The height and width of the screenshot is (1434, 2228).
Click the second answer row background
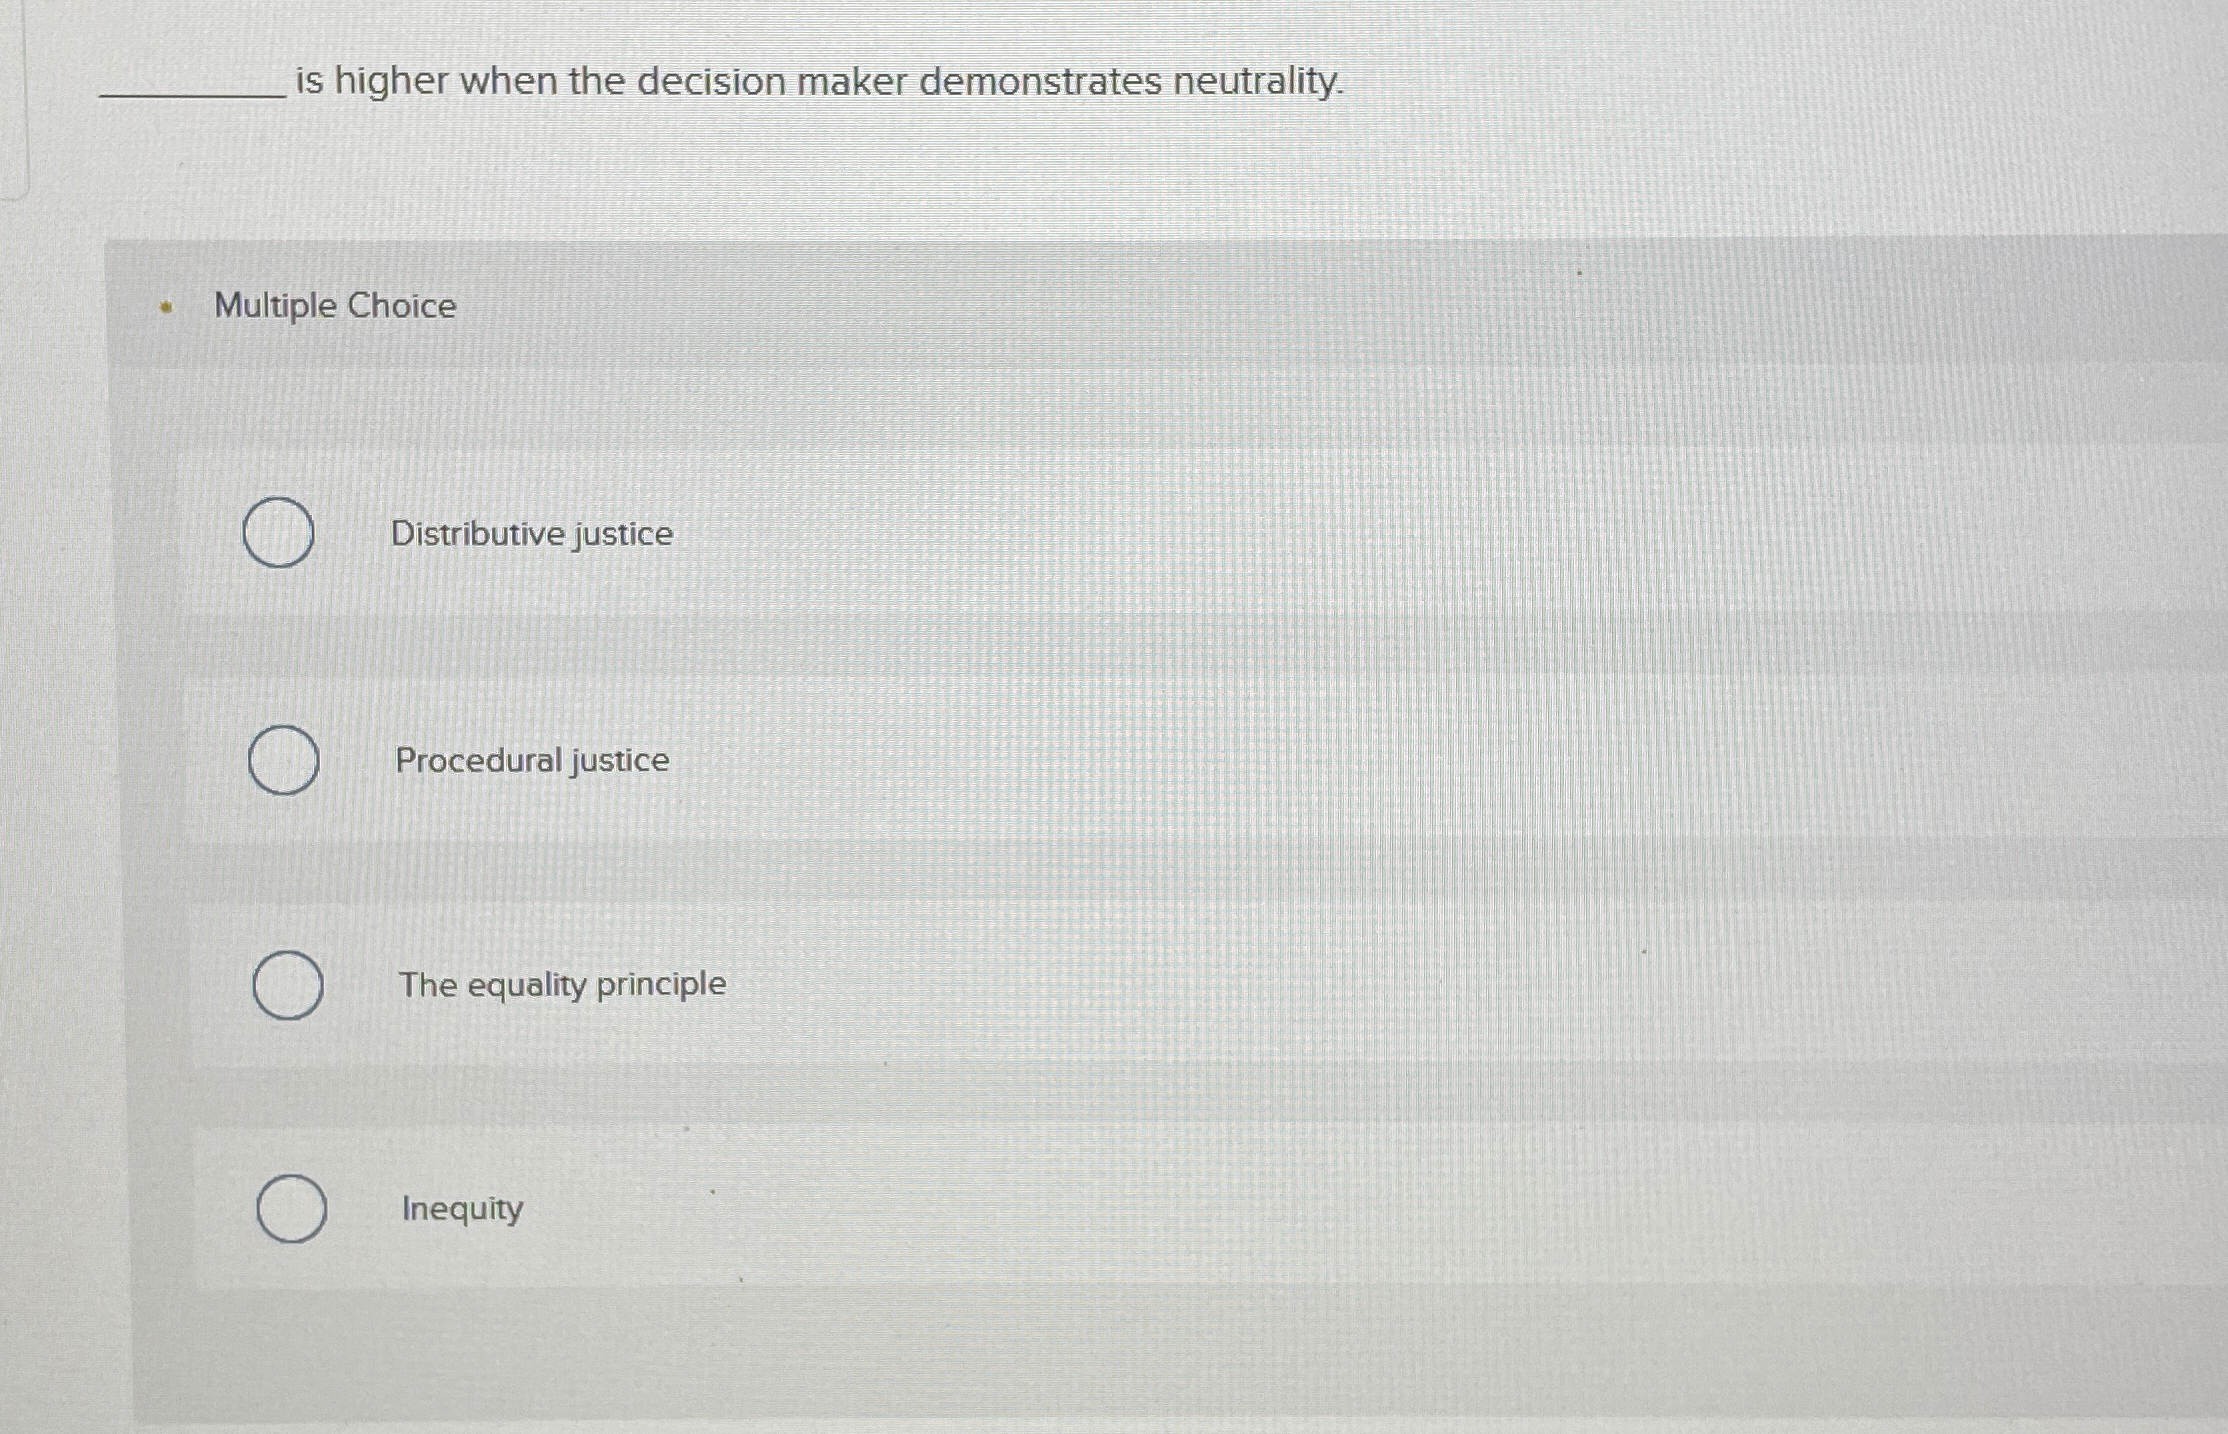coord(1200,762)
